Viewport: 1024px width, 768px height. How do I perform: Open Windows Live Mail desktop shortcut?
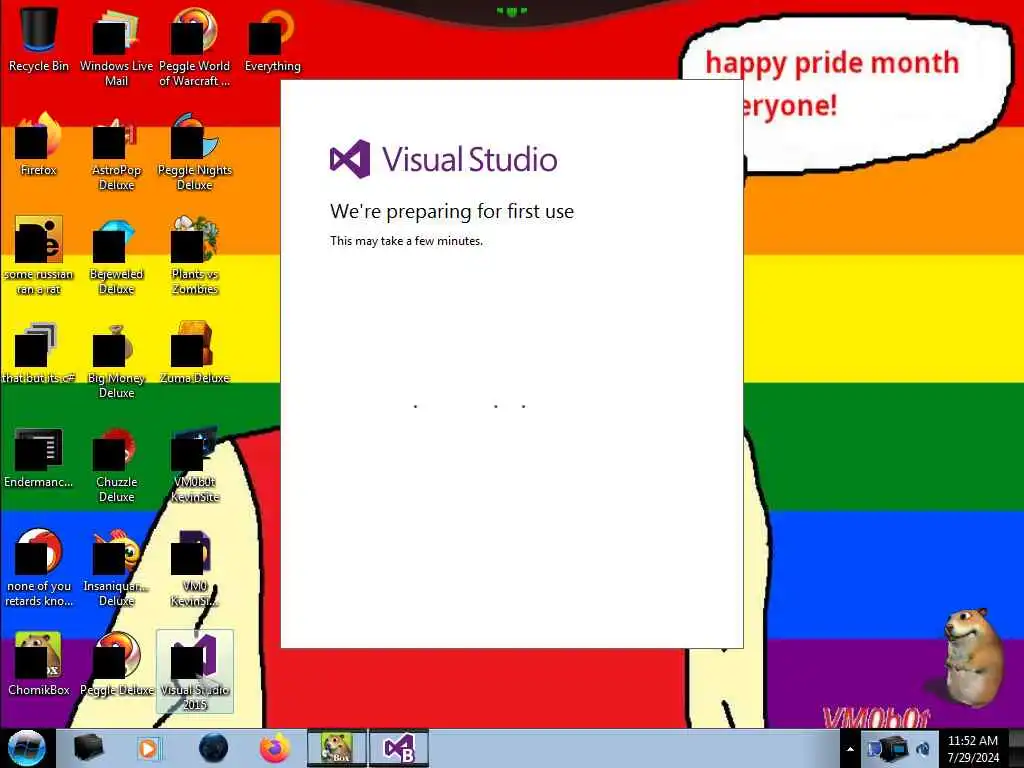tap(116, 47)
